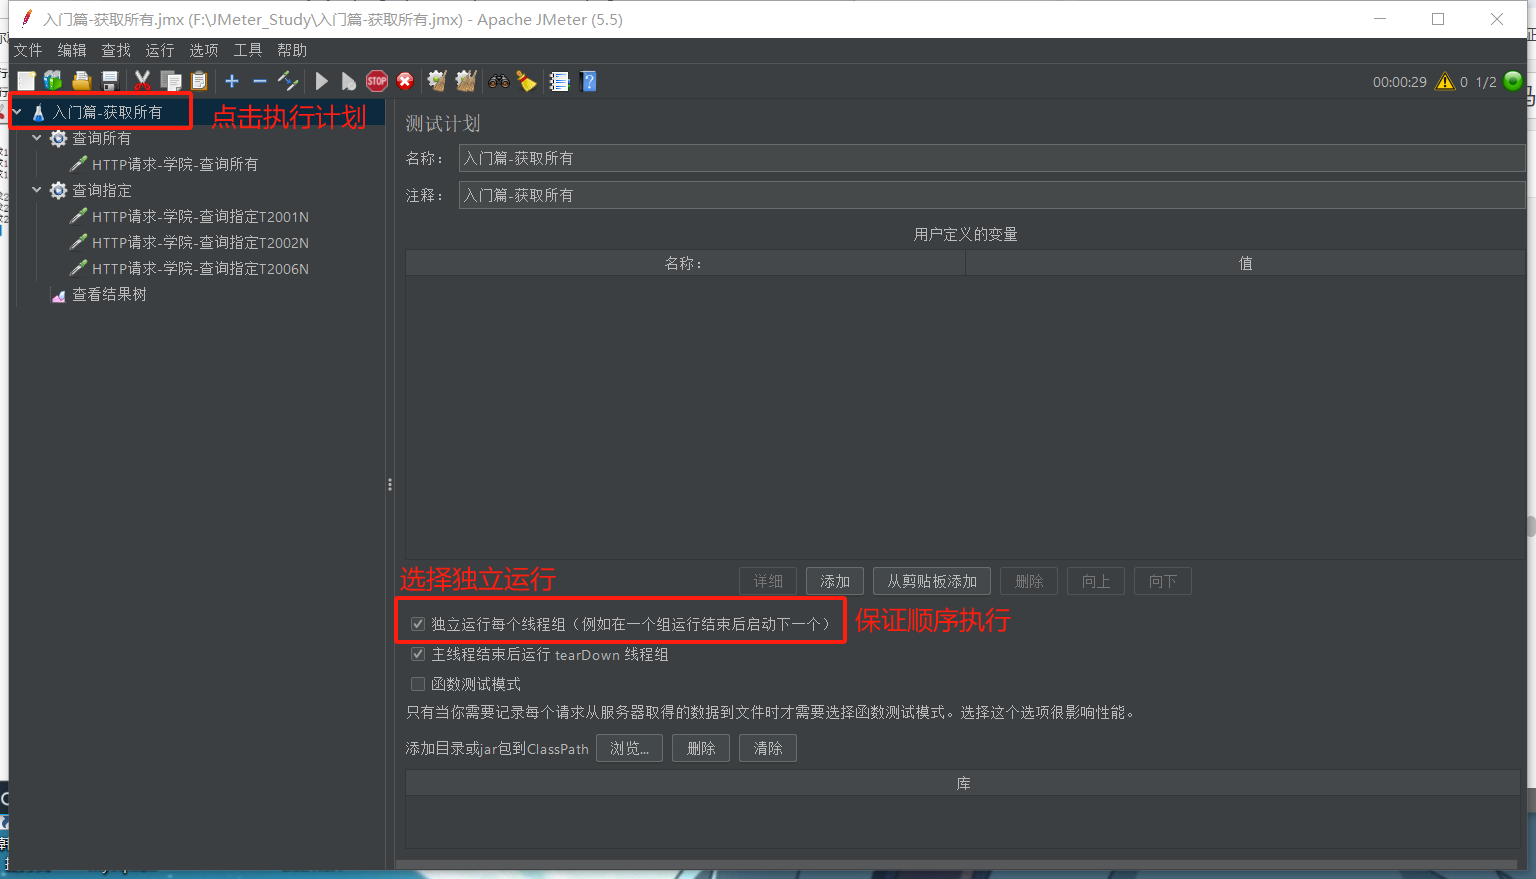Open Search with binoculars icon

[x=499, y=81]
